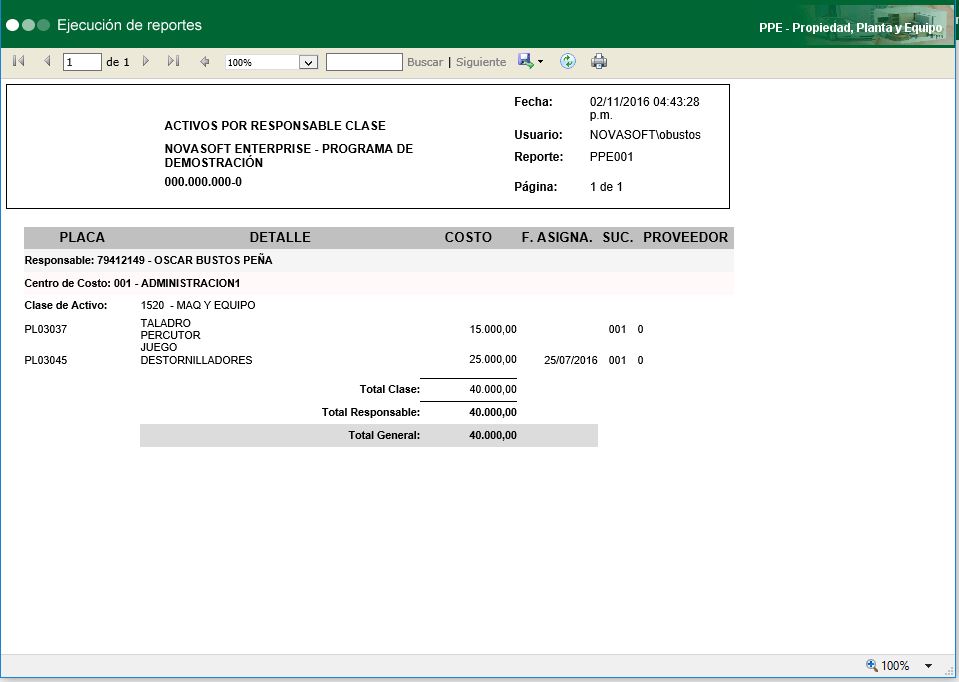Jump to the last report page
The image size is (959, 682).
coord(174,61)
